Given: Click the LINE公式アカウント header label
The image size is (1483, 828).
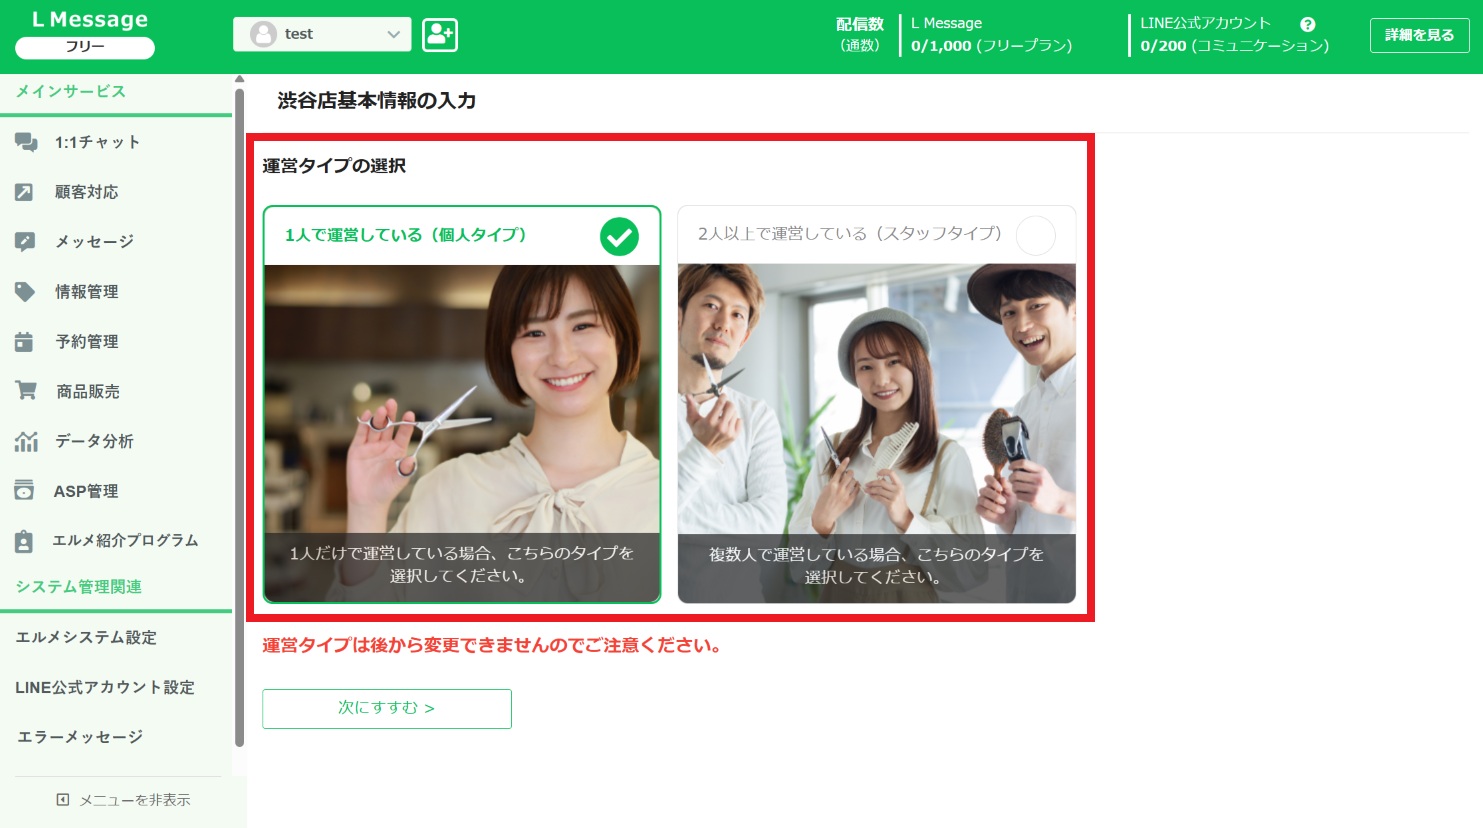Looking at the screenshot, I should tap(1205, 23).
